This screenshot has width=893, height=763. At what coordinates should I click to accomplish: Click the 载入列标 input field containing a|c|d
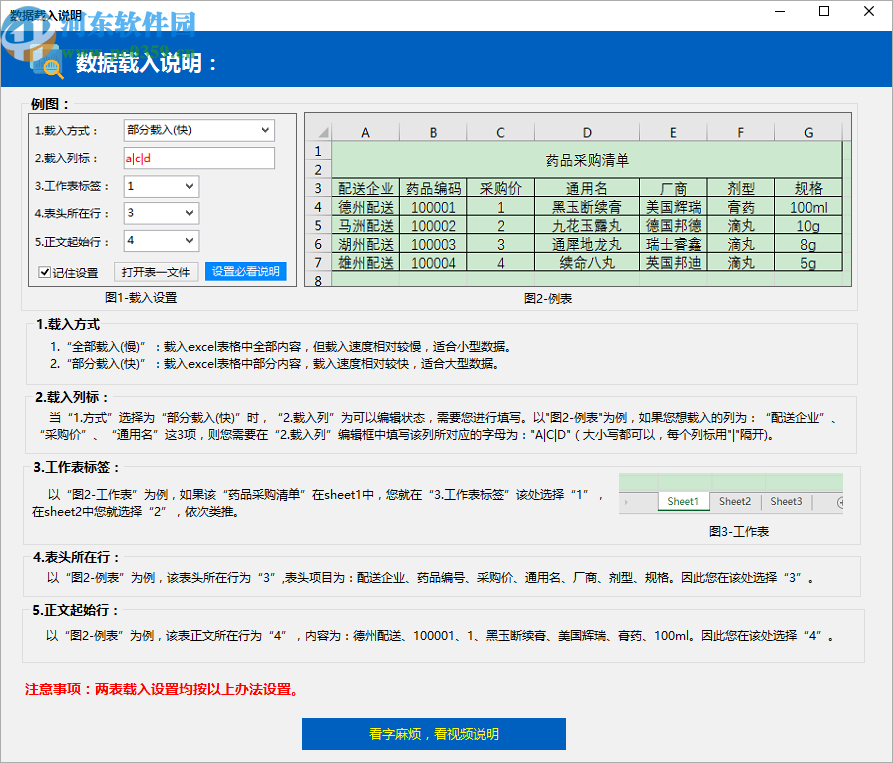point(198,158)
